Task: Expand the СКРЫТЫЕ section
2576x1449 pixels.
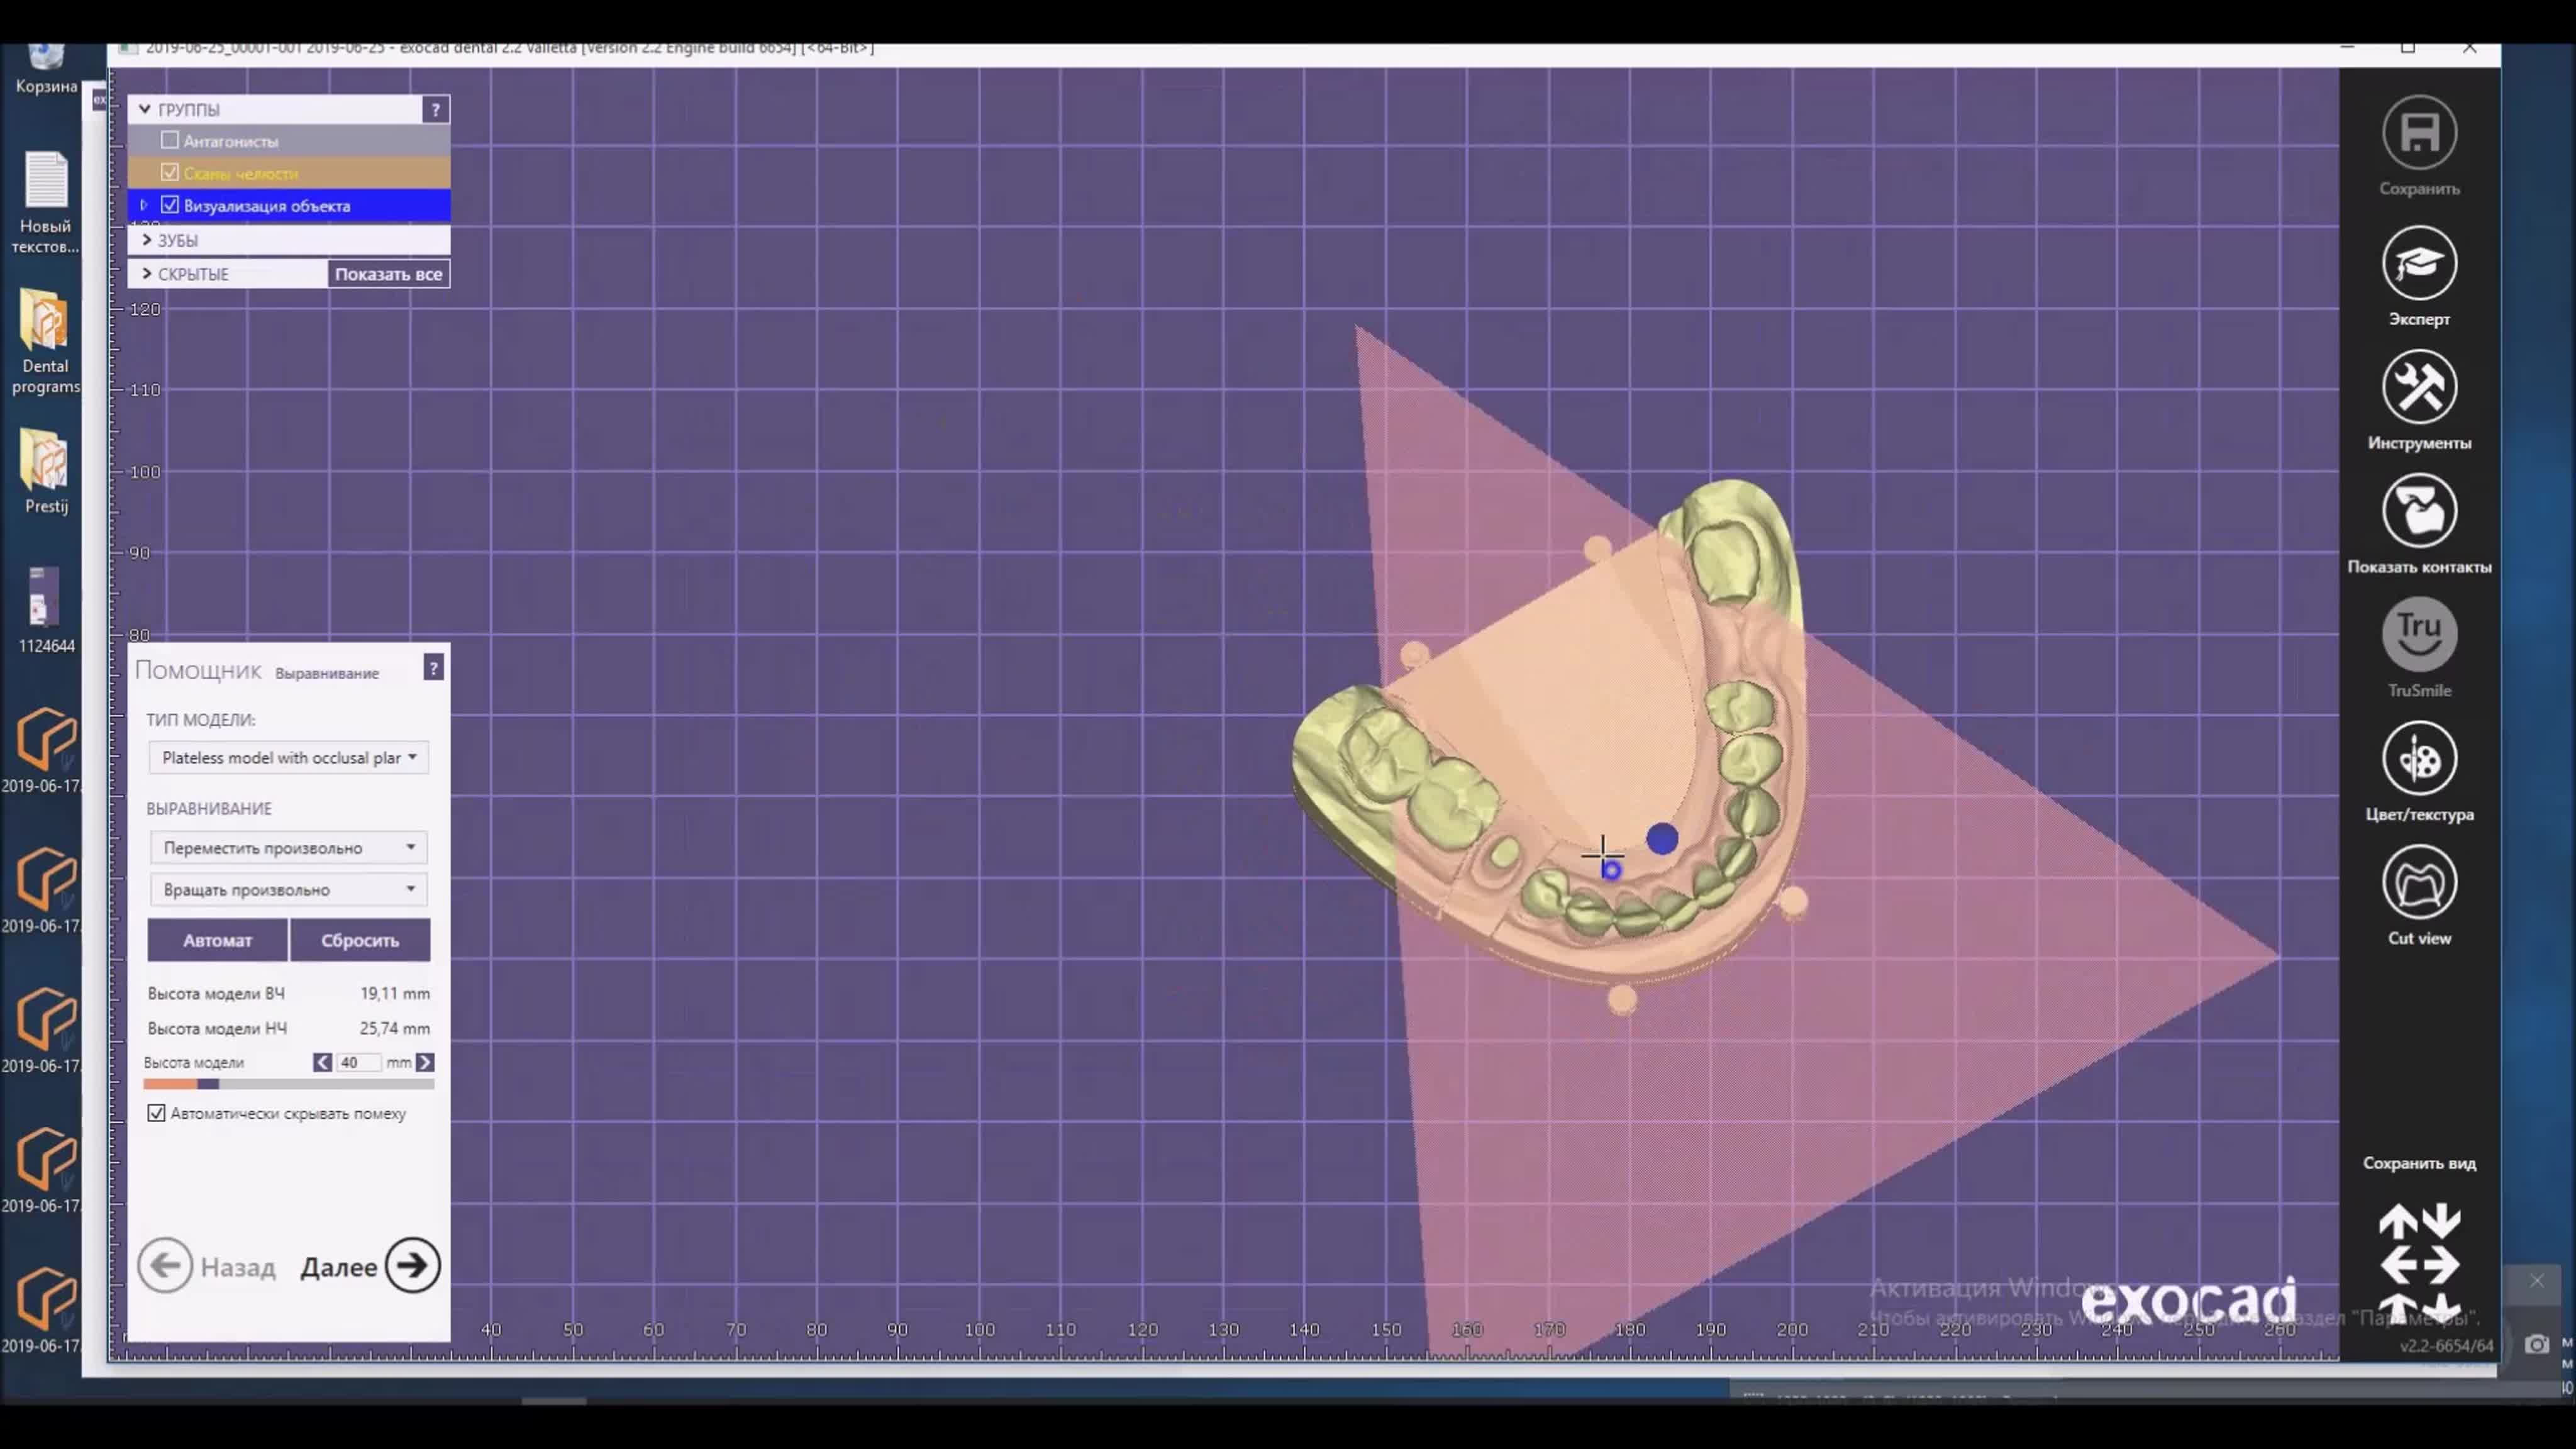Action: (147, 274)
